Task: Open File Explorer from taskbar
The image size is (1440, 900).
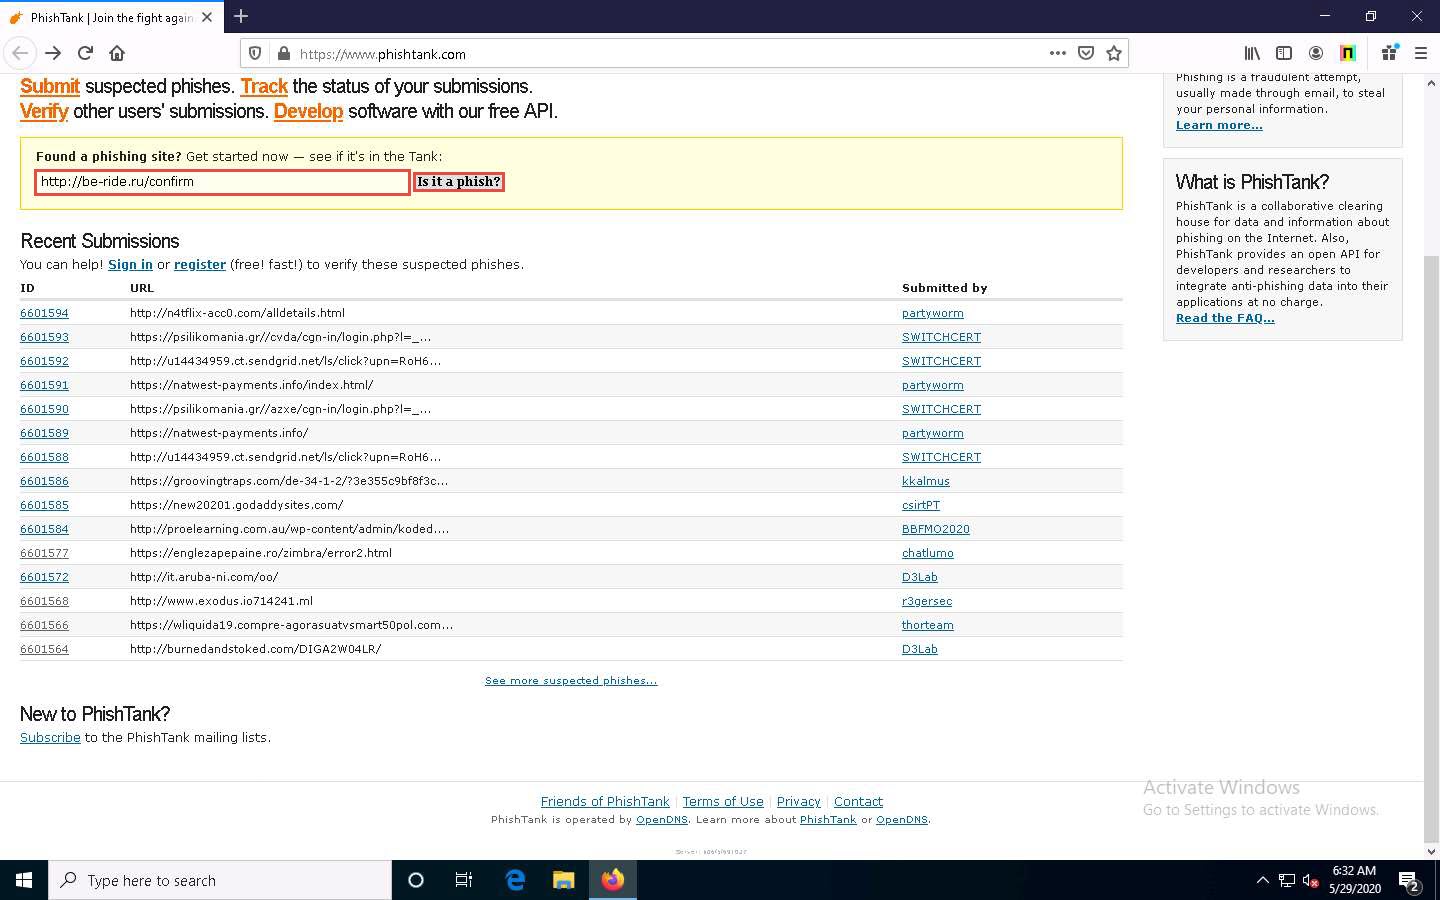Action: [564, 880]
